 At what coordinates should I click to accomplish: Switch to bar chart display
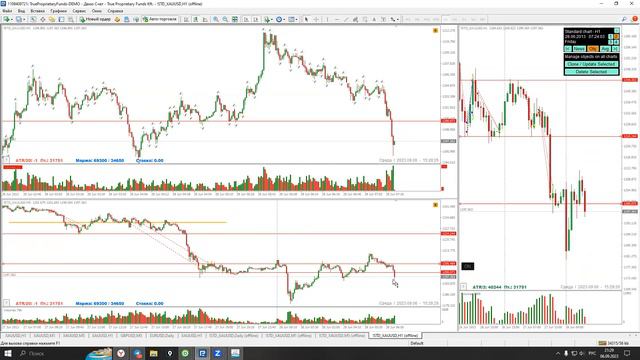[186, 19]
